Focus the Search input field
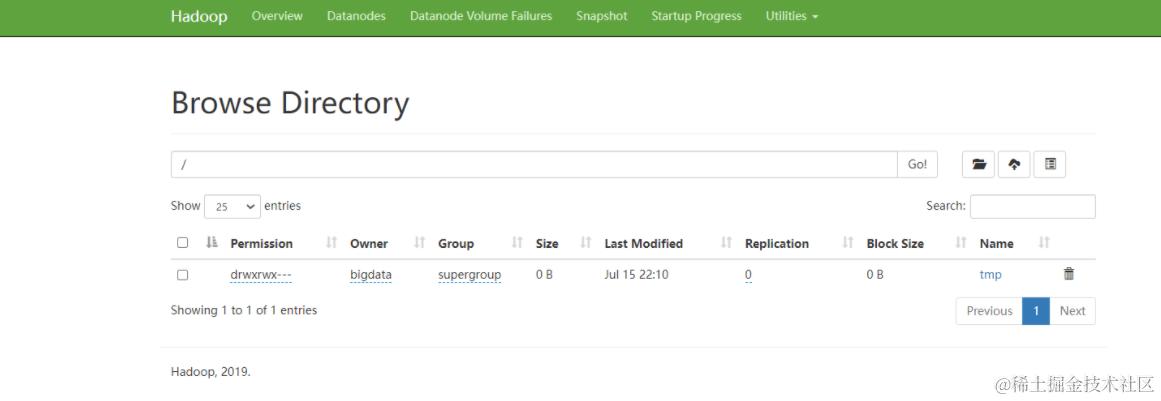The width and height of the screenshot is (1161, 401). click(x=1033, y=206)
